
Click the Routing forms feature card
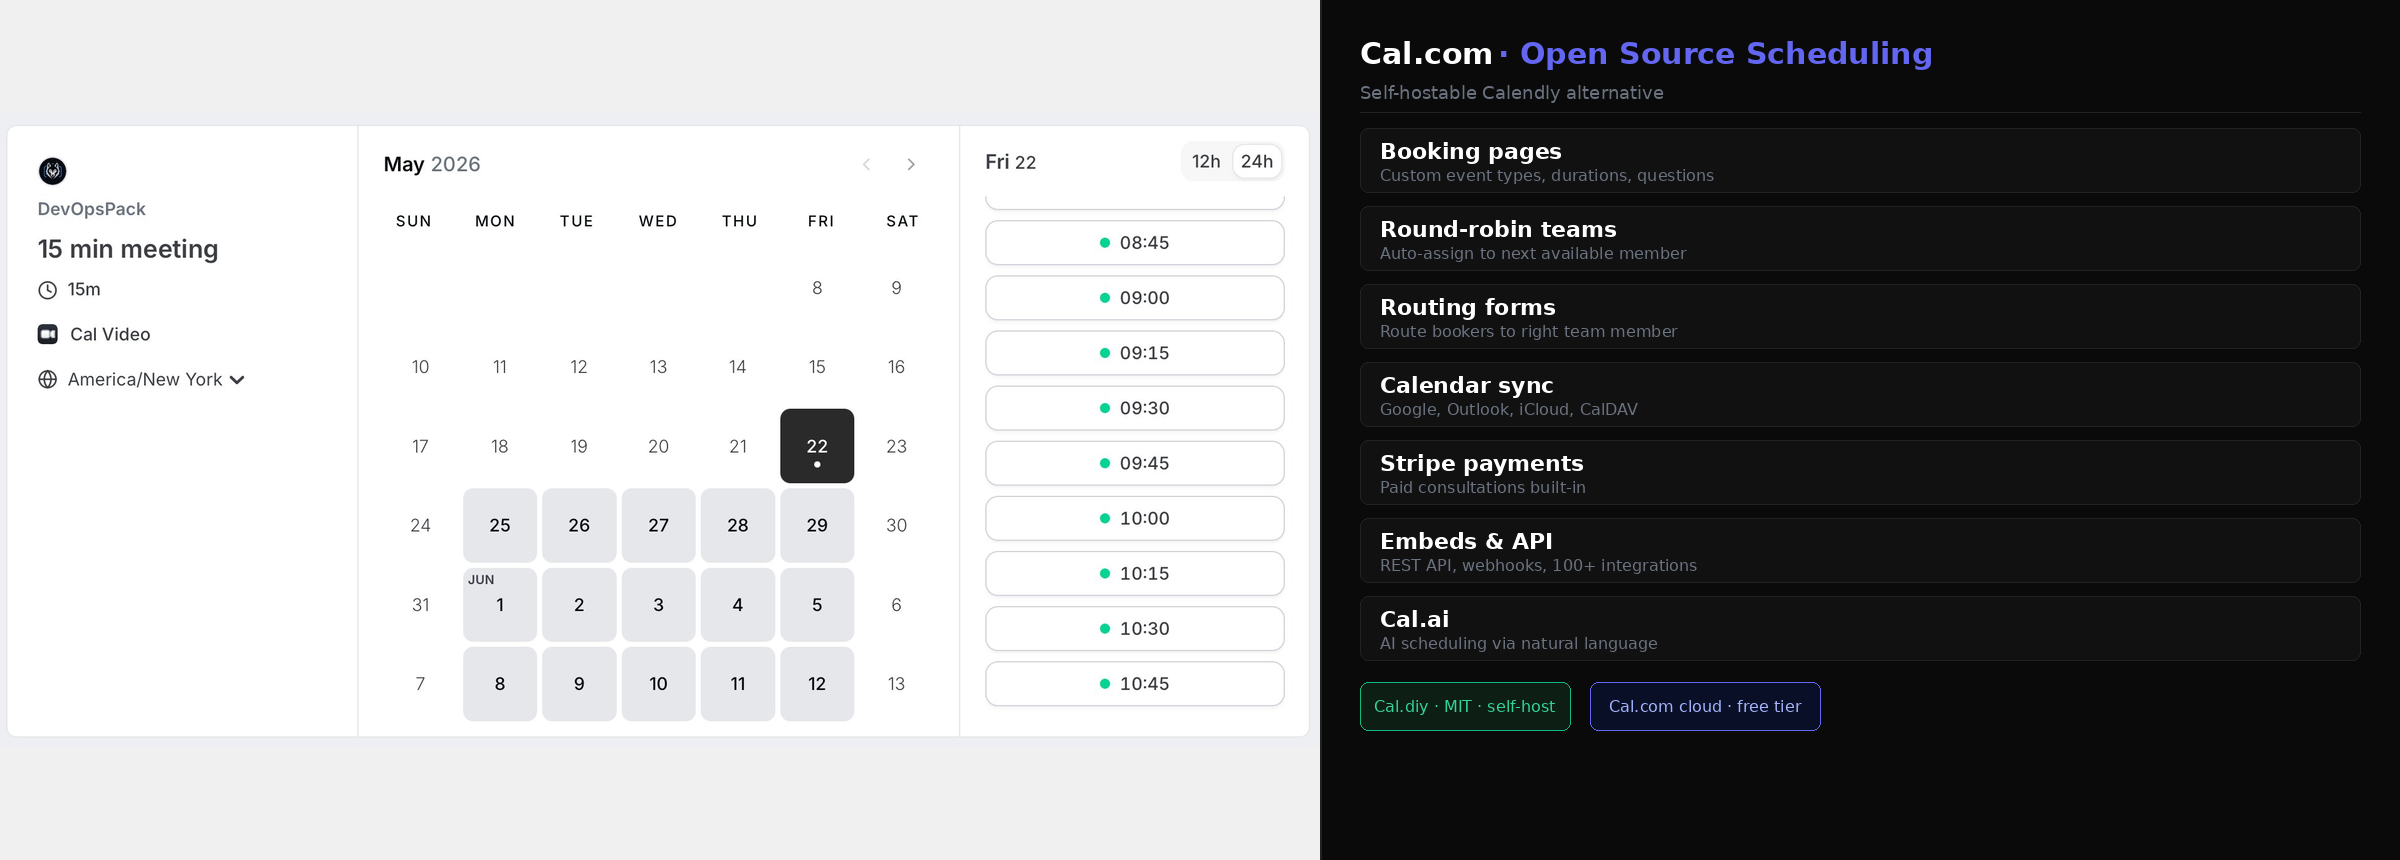[x=1860, y=317]
